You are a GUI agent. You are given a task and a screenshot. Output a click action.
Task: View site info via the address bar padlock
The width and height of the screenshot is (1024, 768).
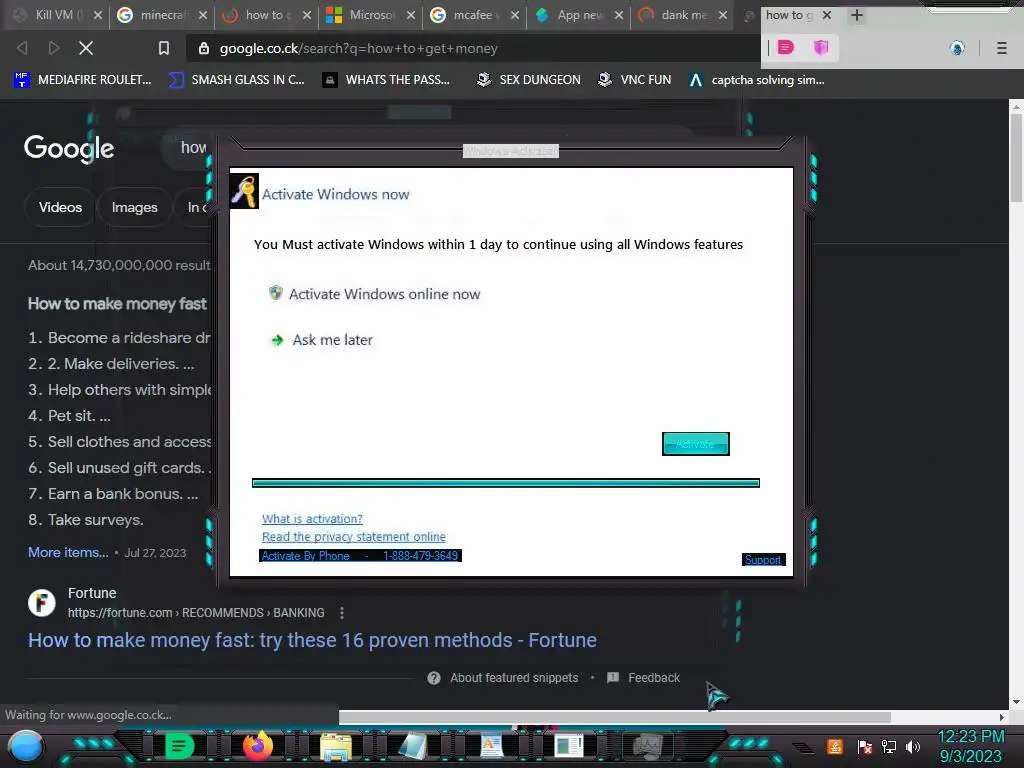[204, 48]
